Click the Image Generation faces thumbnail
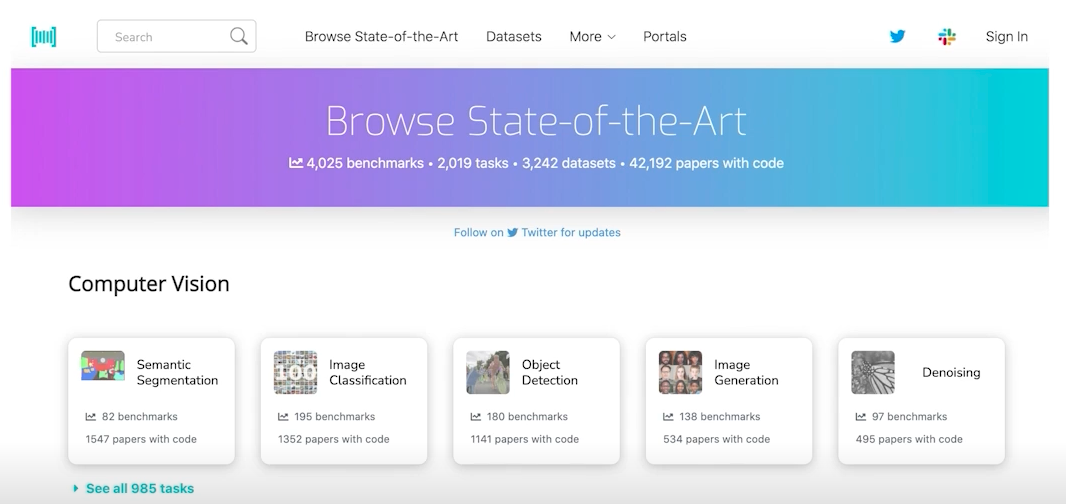 point(680,372)
